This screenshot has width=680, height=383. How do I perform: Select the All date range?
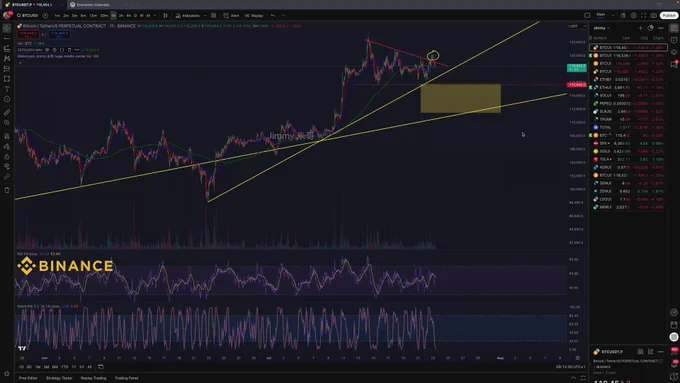pos(89,367)
